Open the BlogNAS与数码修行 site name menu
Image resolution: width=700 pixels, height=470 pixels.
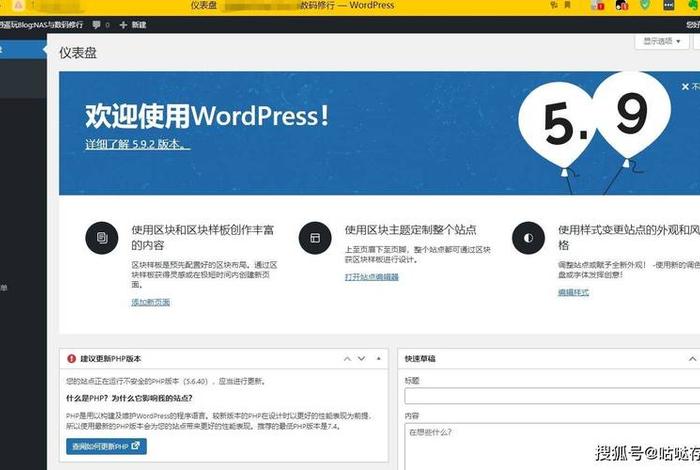point(42,25)
